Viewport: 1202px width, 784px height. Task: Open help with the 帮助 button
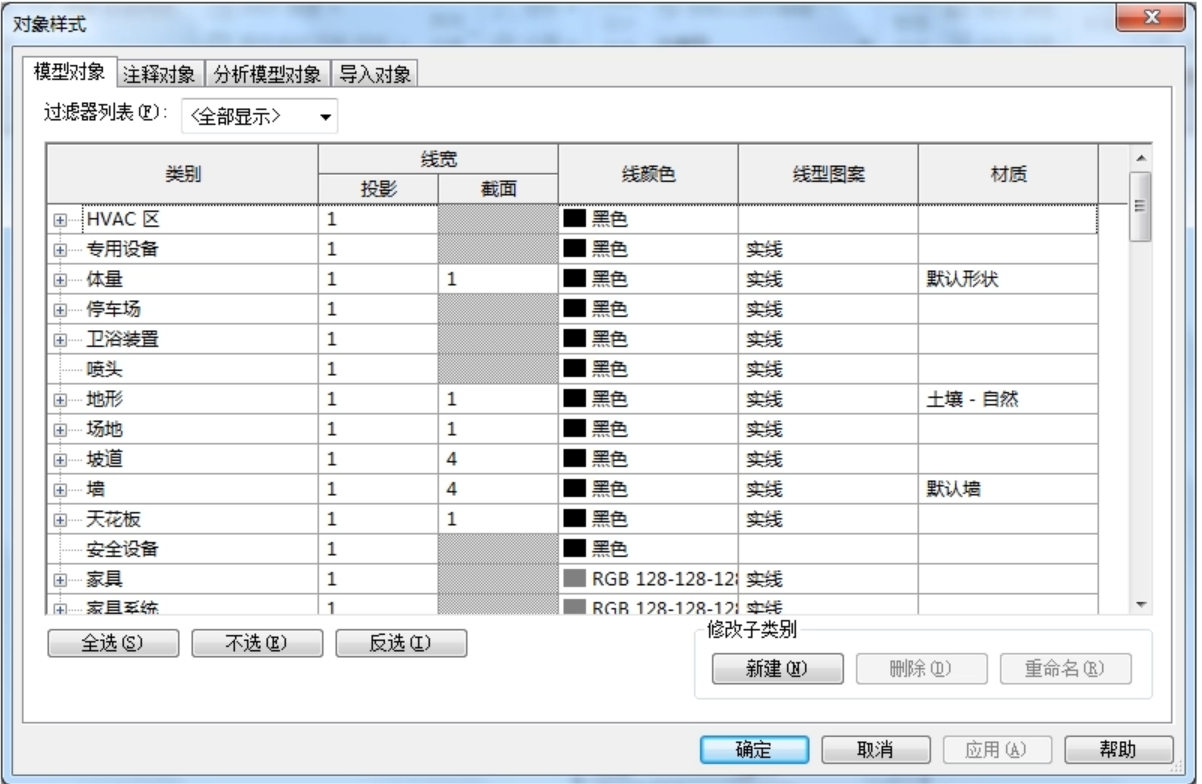click(1119, 750)
